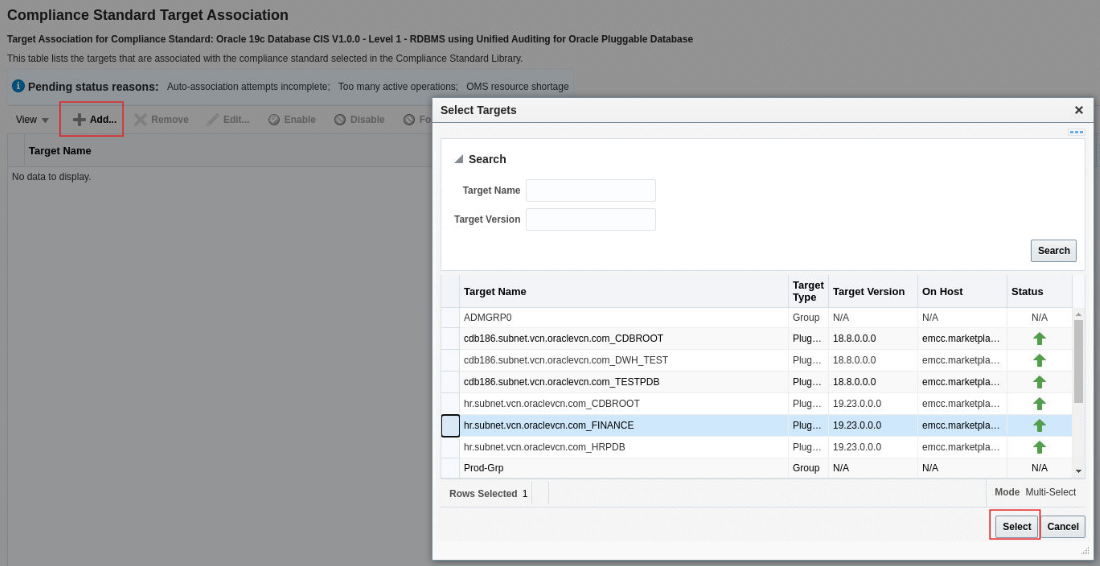The image size is (1100, 566).
Task: Click the Add plus icon in toolbar
Action: (x=79, y=120)
